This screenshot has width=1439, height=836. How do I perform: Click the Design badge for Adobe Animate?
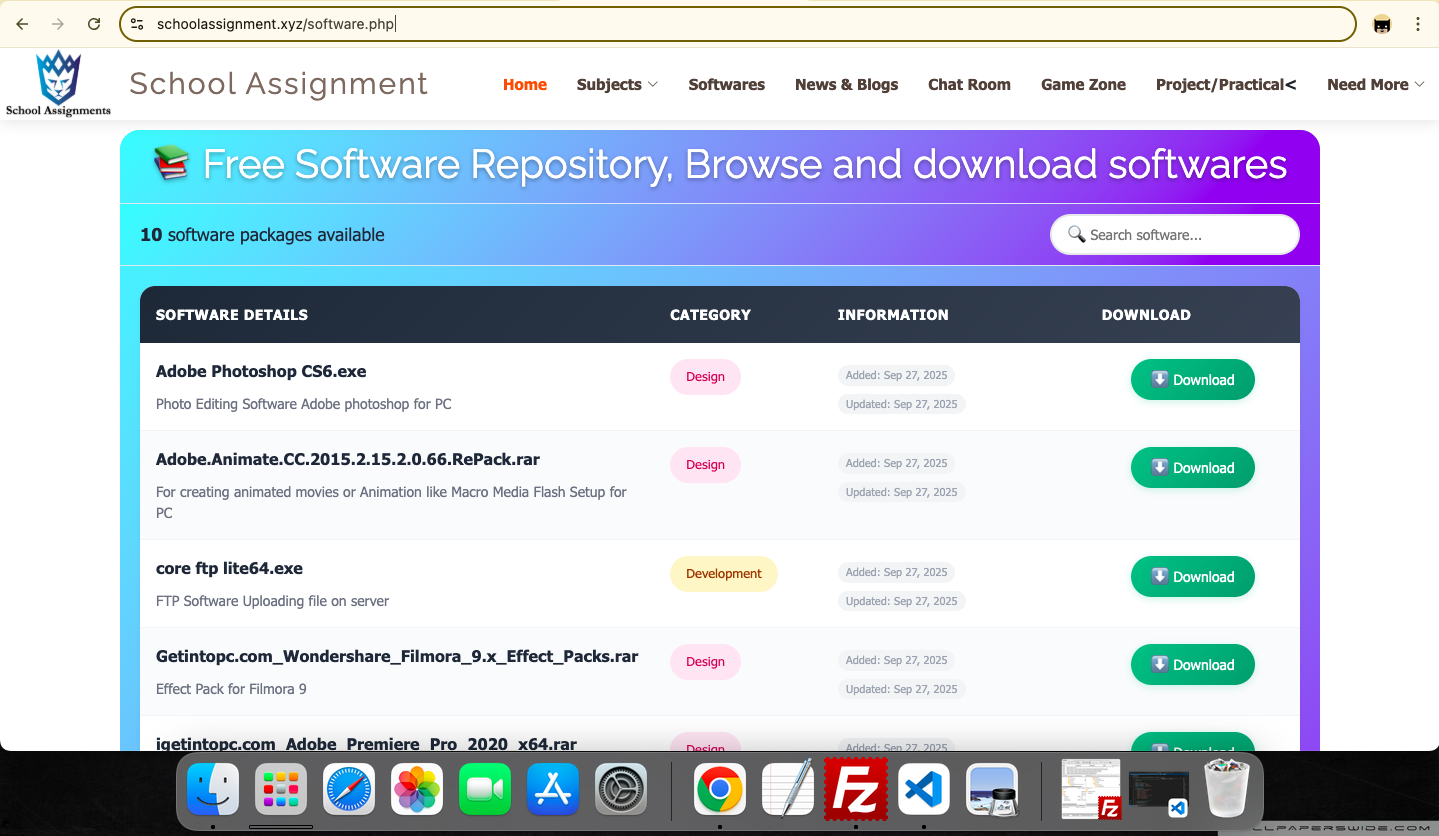coord(705,465)
